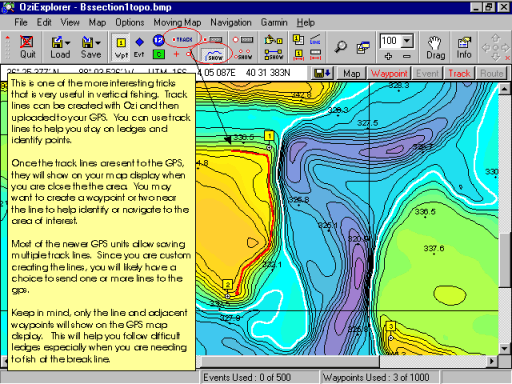This screenshot has width=512, height=384.
Task: Click waypoint 3 marker on the map
Action: [x=391, y=326]
